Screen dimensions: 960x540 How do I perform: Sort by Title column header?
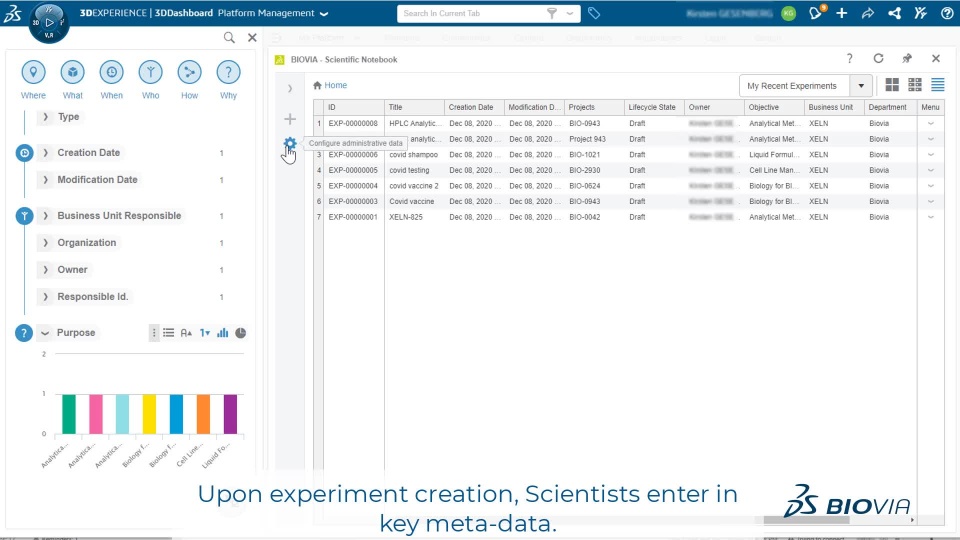click(414, 107)
